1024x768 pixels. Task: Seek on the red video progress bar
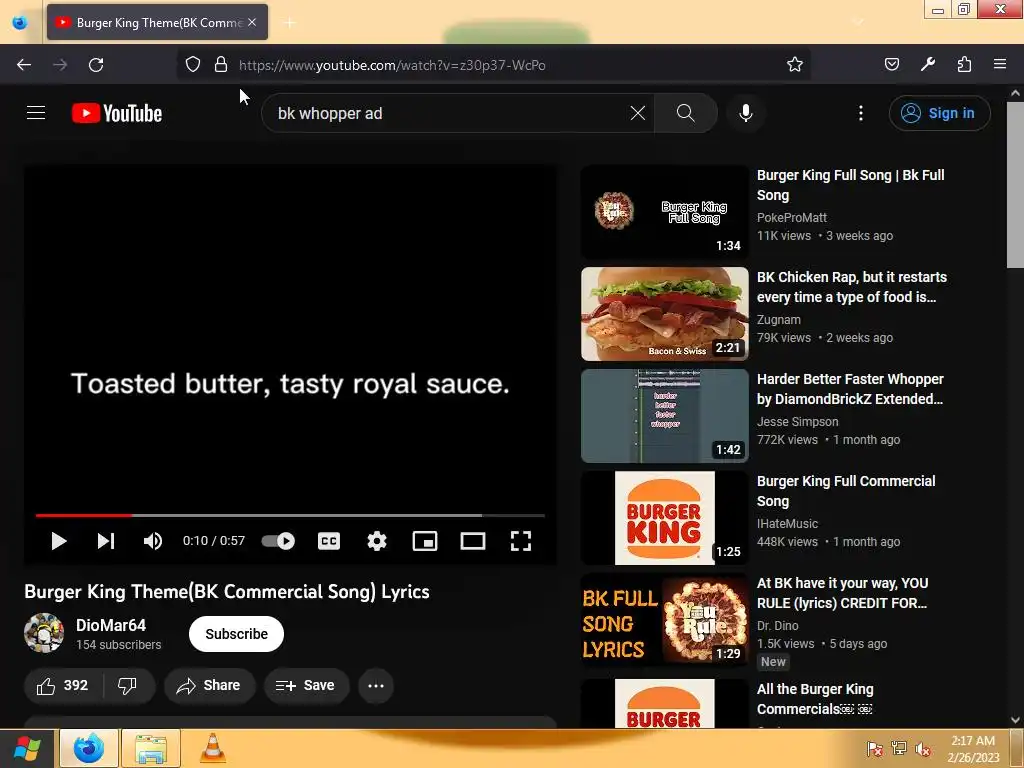point(290,515)
